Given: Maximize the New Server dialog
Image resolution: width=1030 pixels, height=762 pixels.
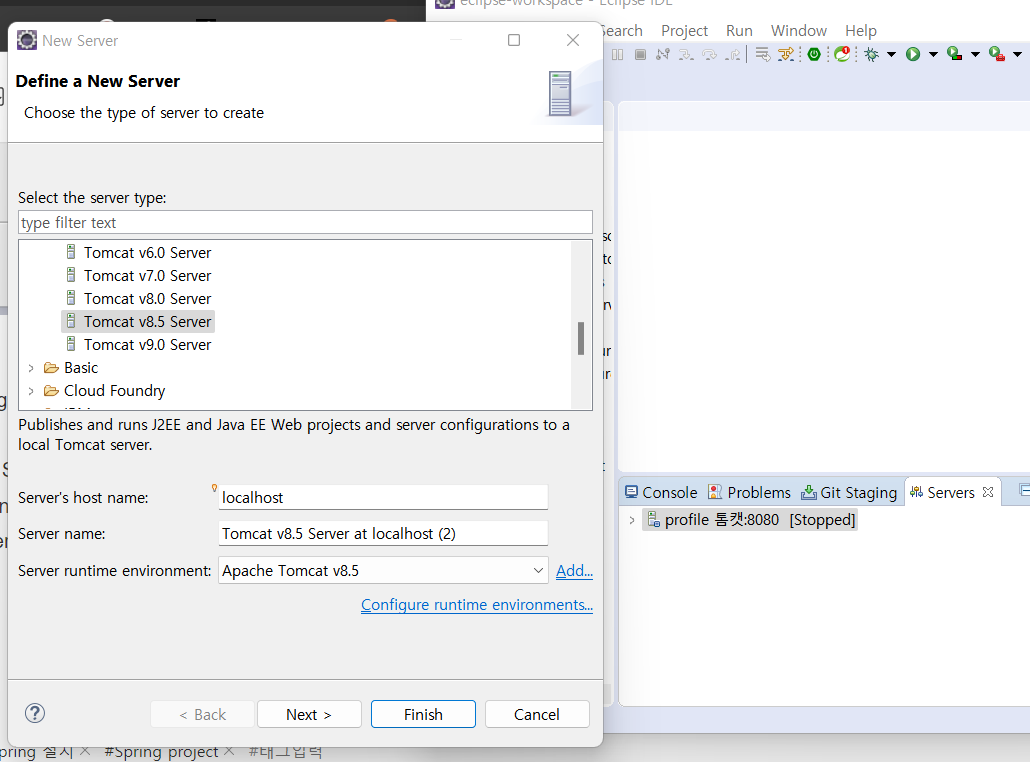Looking at the screenshot, I should pyautogui.click(x=514, y=40).
